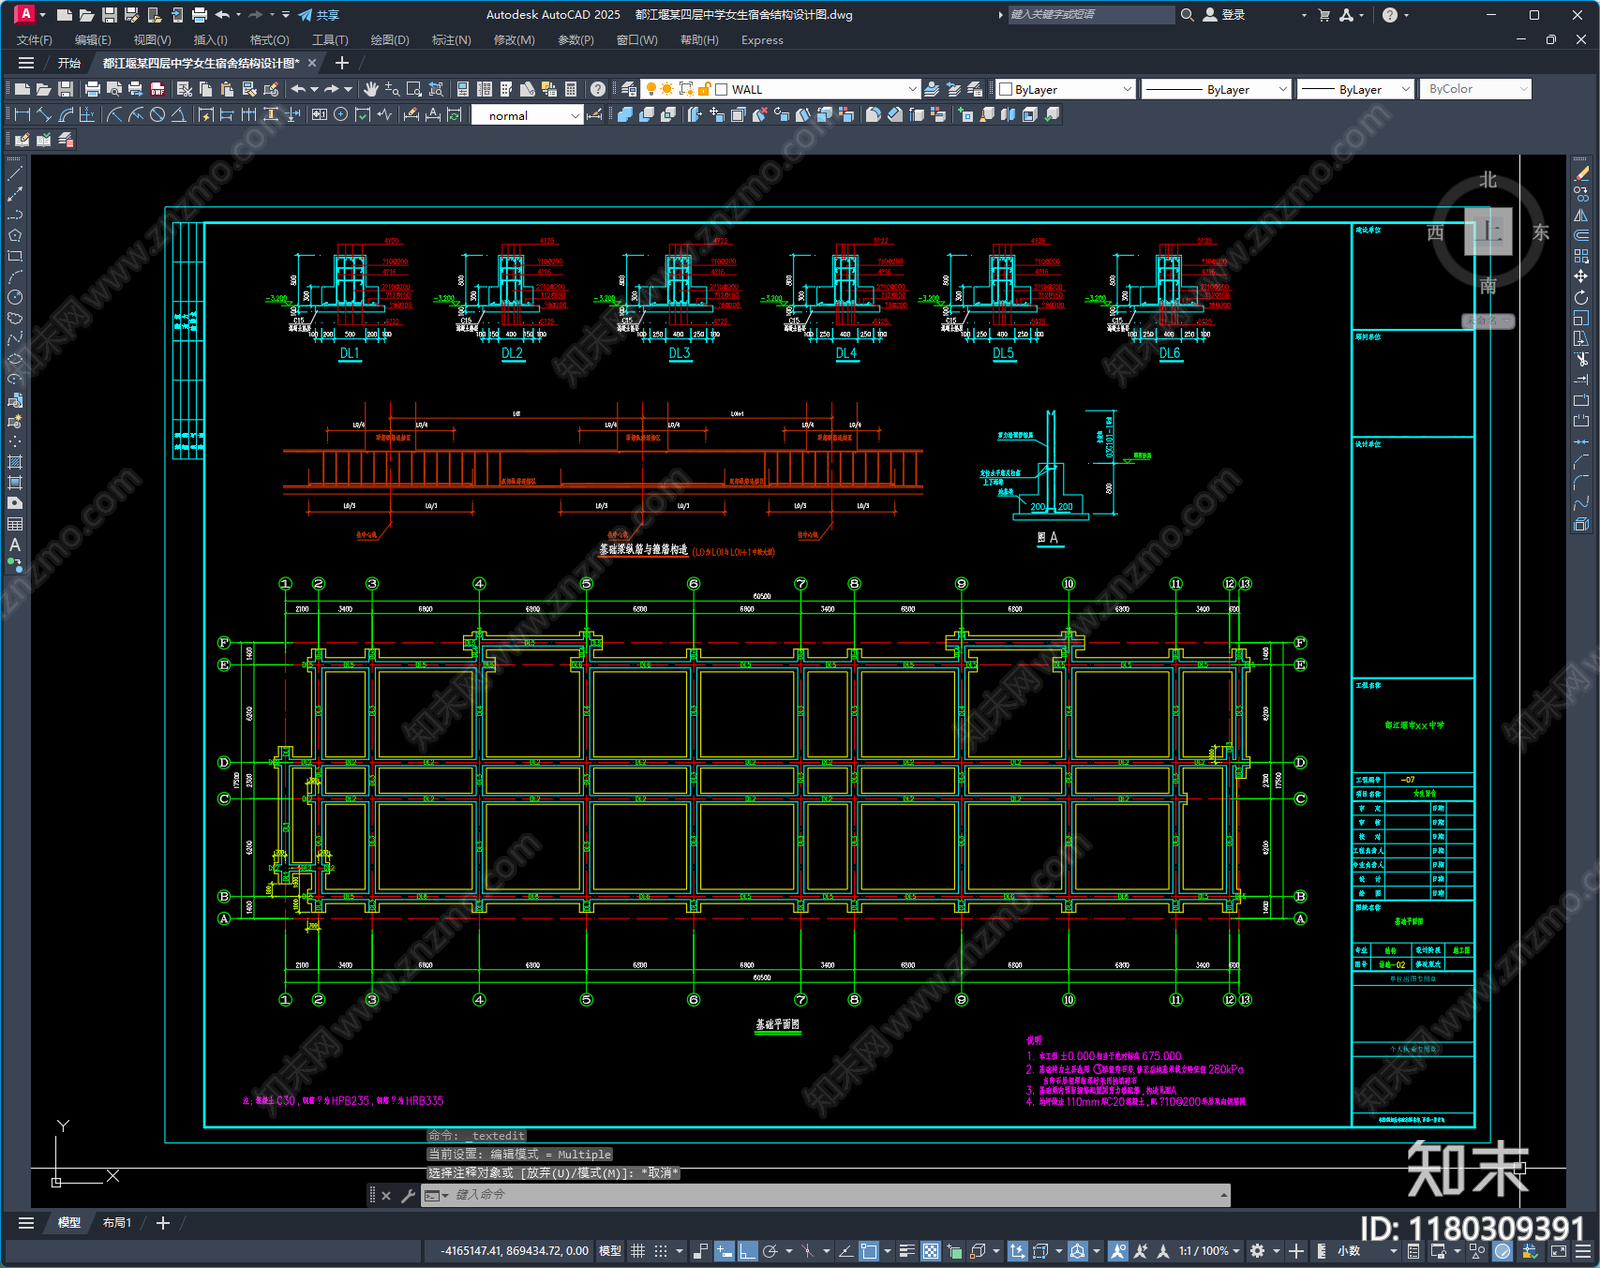Click the Mirror tool in right toolbar
The image size is (1600, 1268).
1581,215
